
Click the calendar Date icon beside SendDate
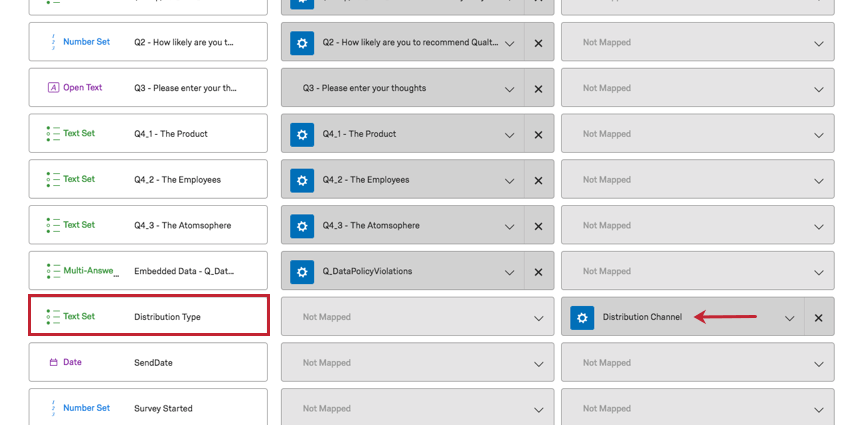pyautogui.click(x=53, y=362)
